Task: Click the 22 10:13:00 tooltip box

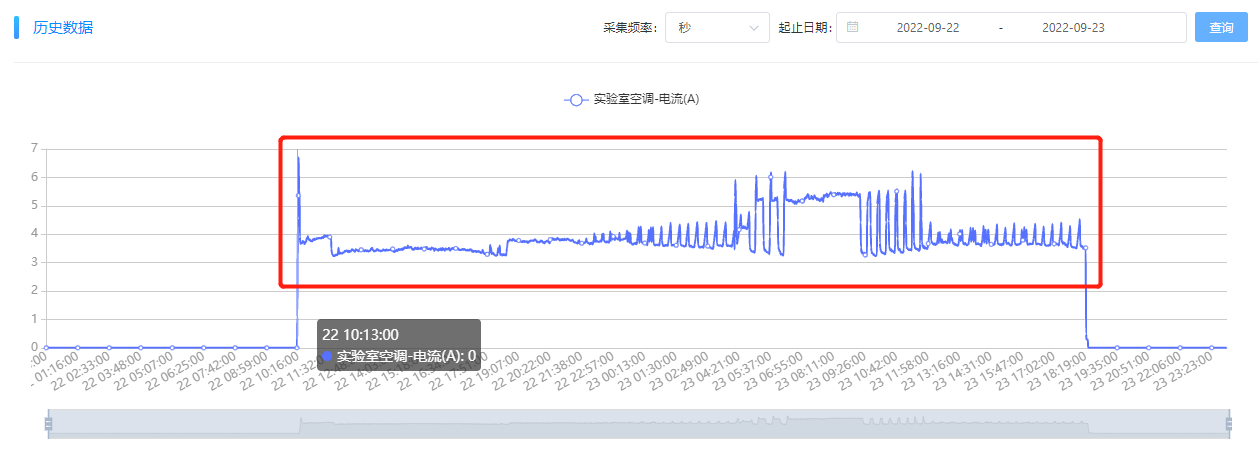Action: (x=399, y=345)
